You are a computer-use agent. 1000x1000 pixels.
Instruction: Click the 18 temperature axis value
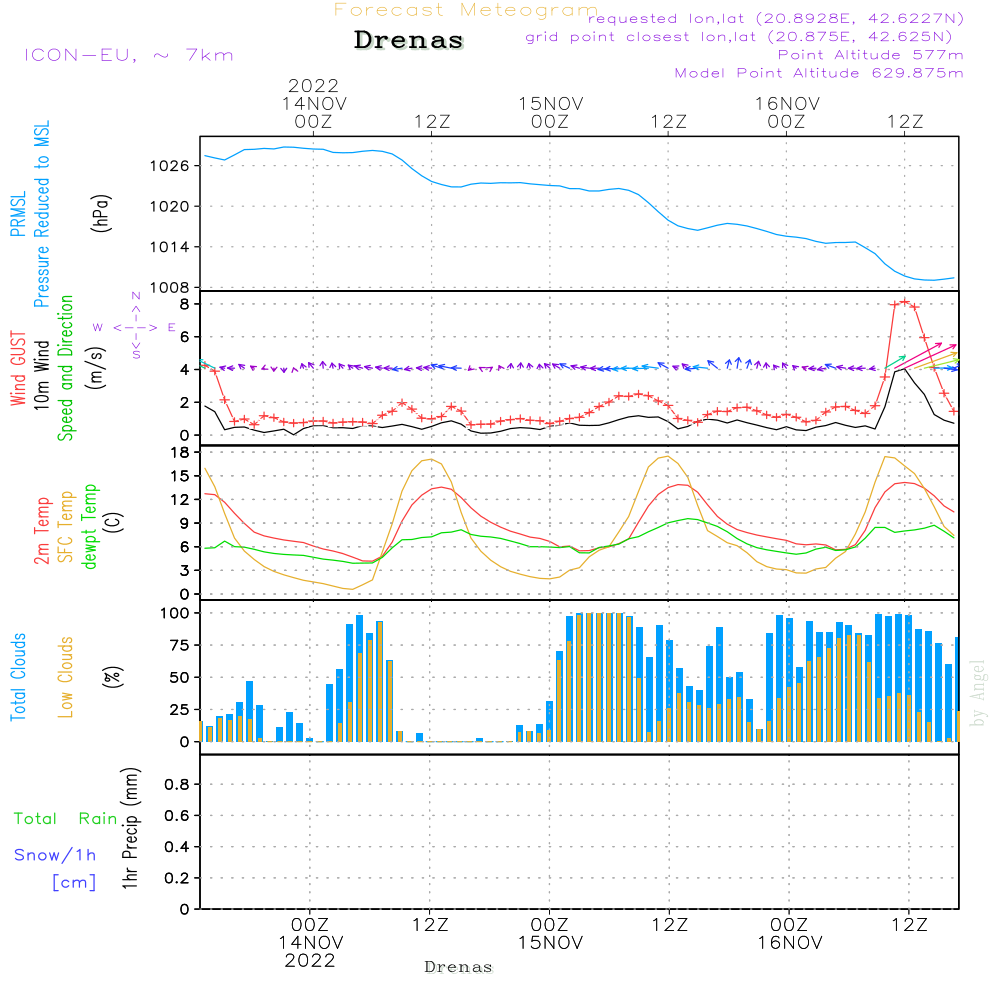coord(180,453)
